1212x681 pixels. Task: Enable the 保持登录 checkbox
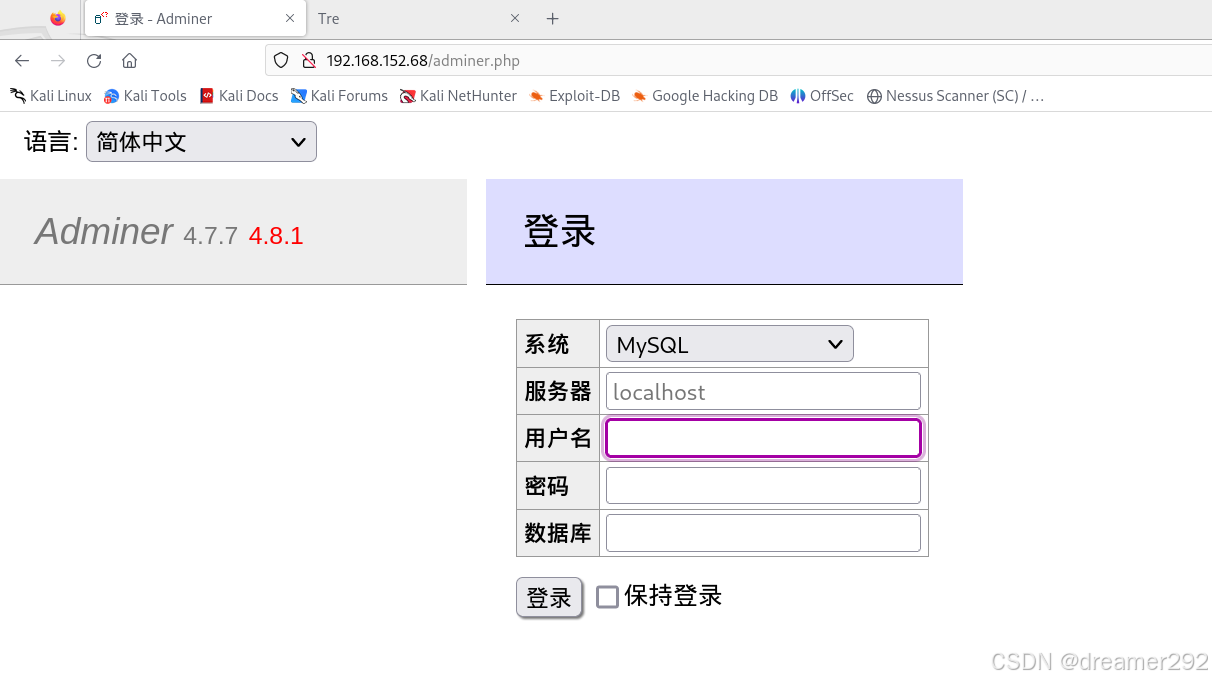point(607,597)
